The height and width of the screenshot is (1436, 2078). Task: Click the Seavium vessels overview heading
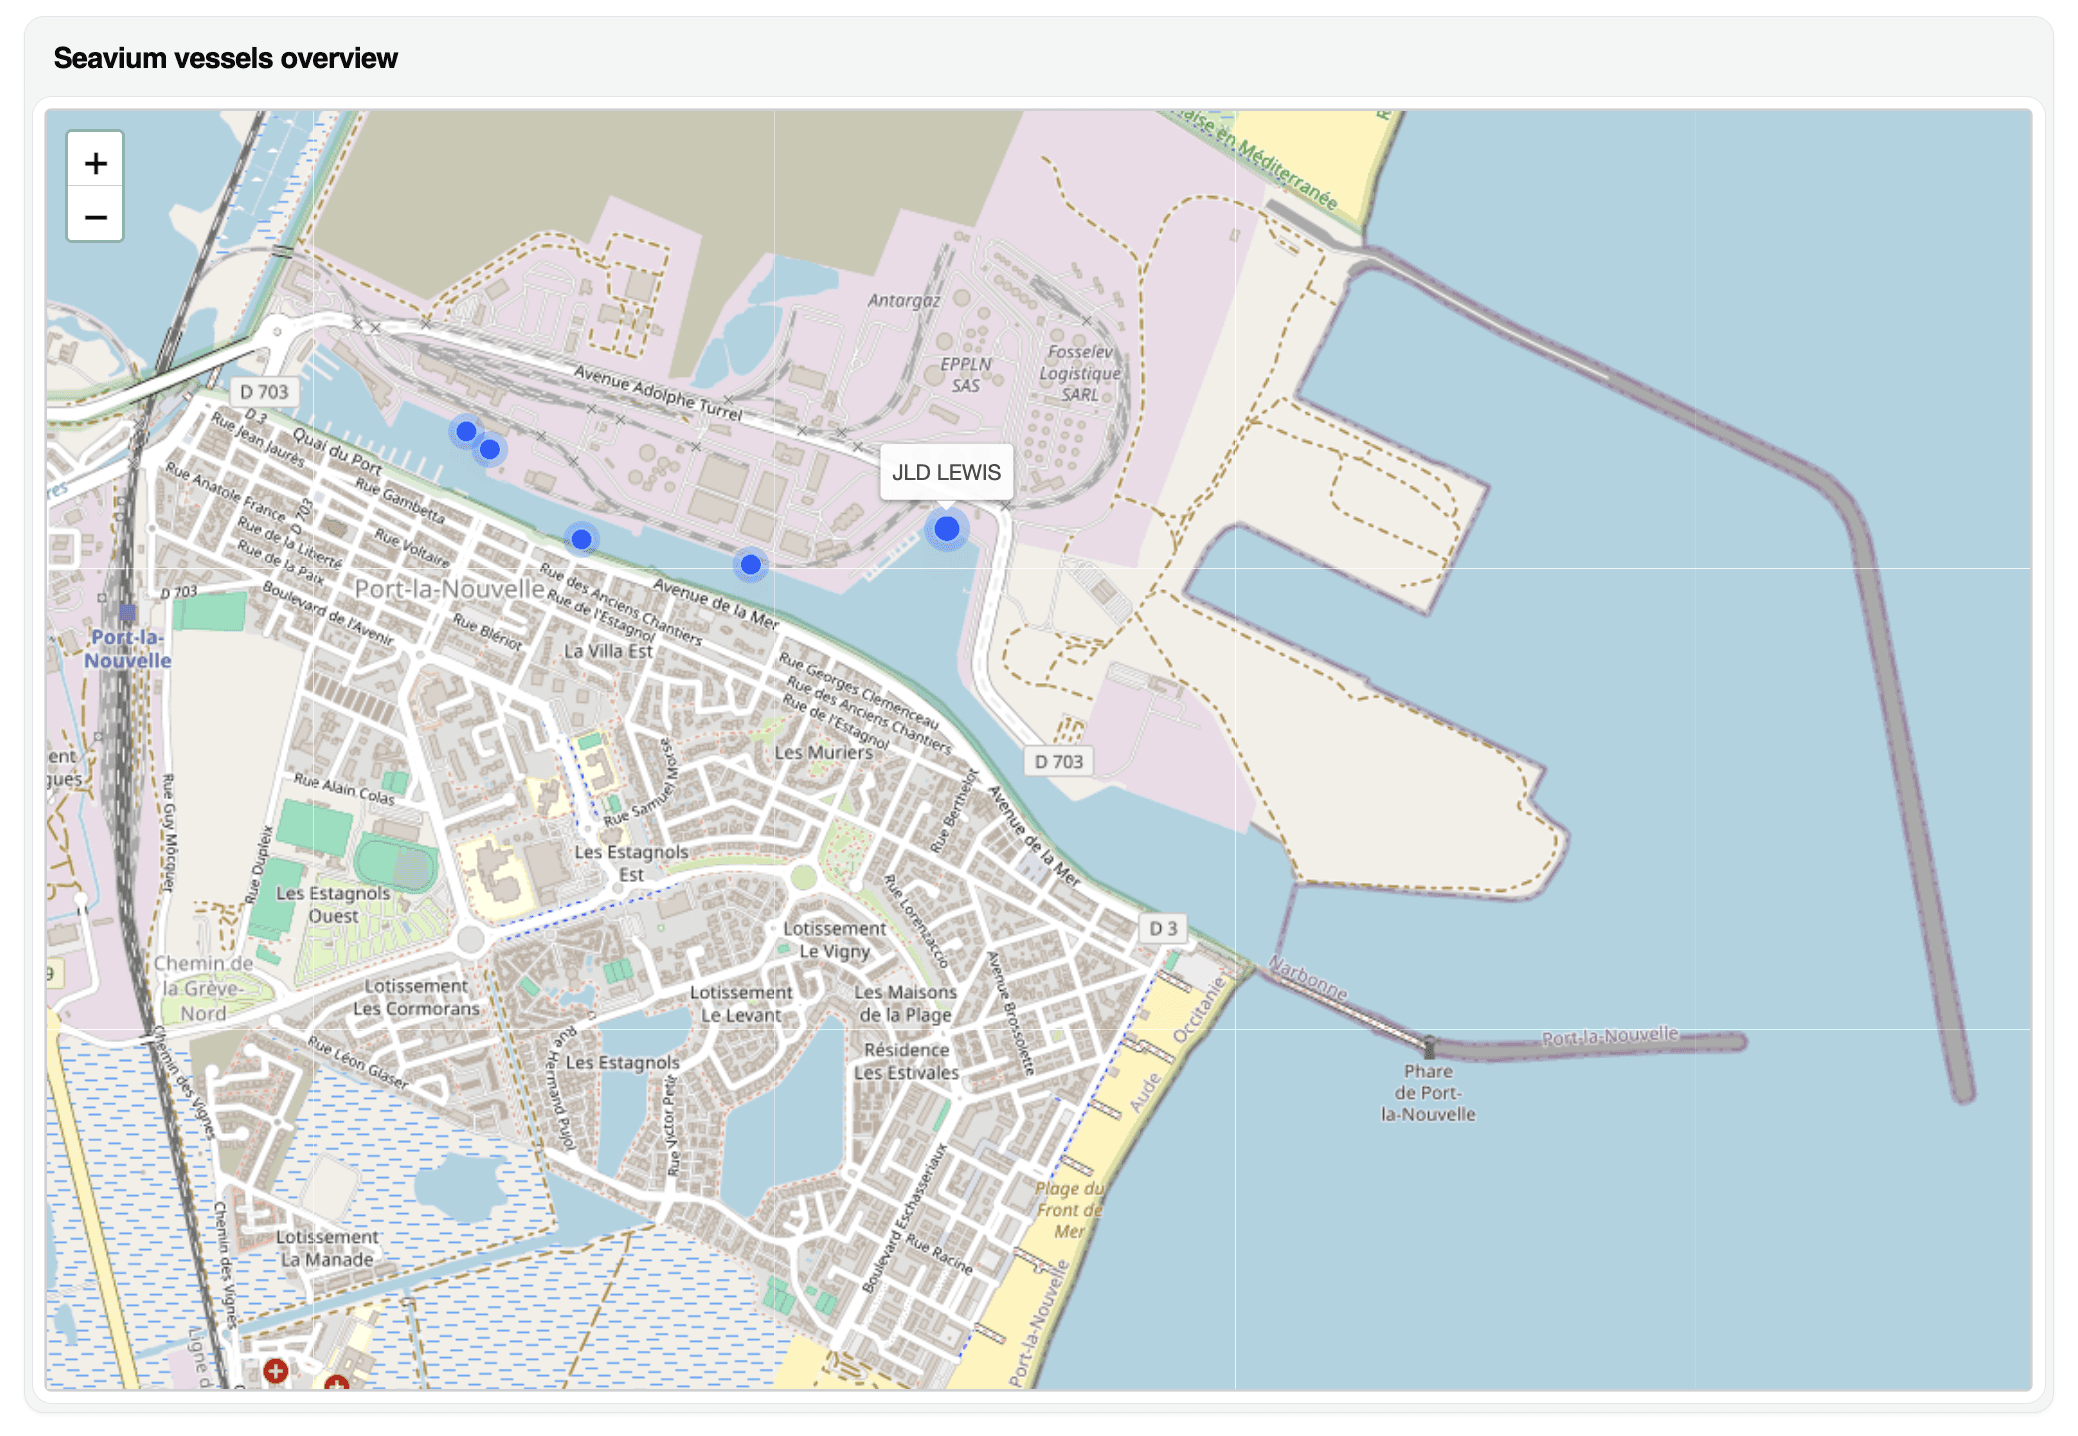coord(225,58)
